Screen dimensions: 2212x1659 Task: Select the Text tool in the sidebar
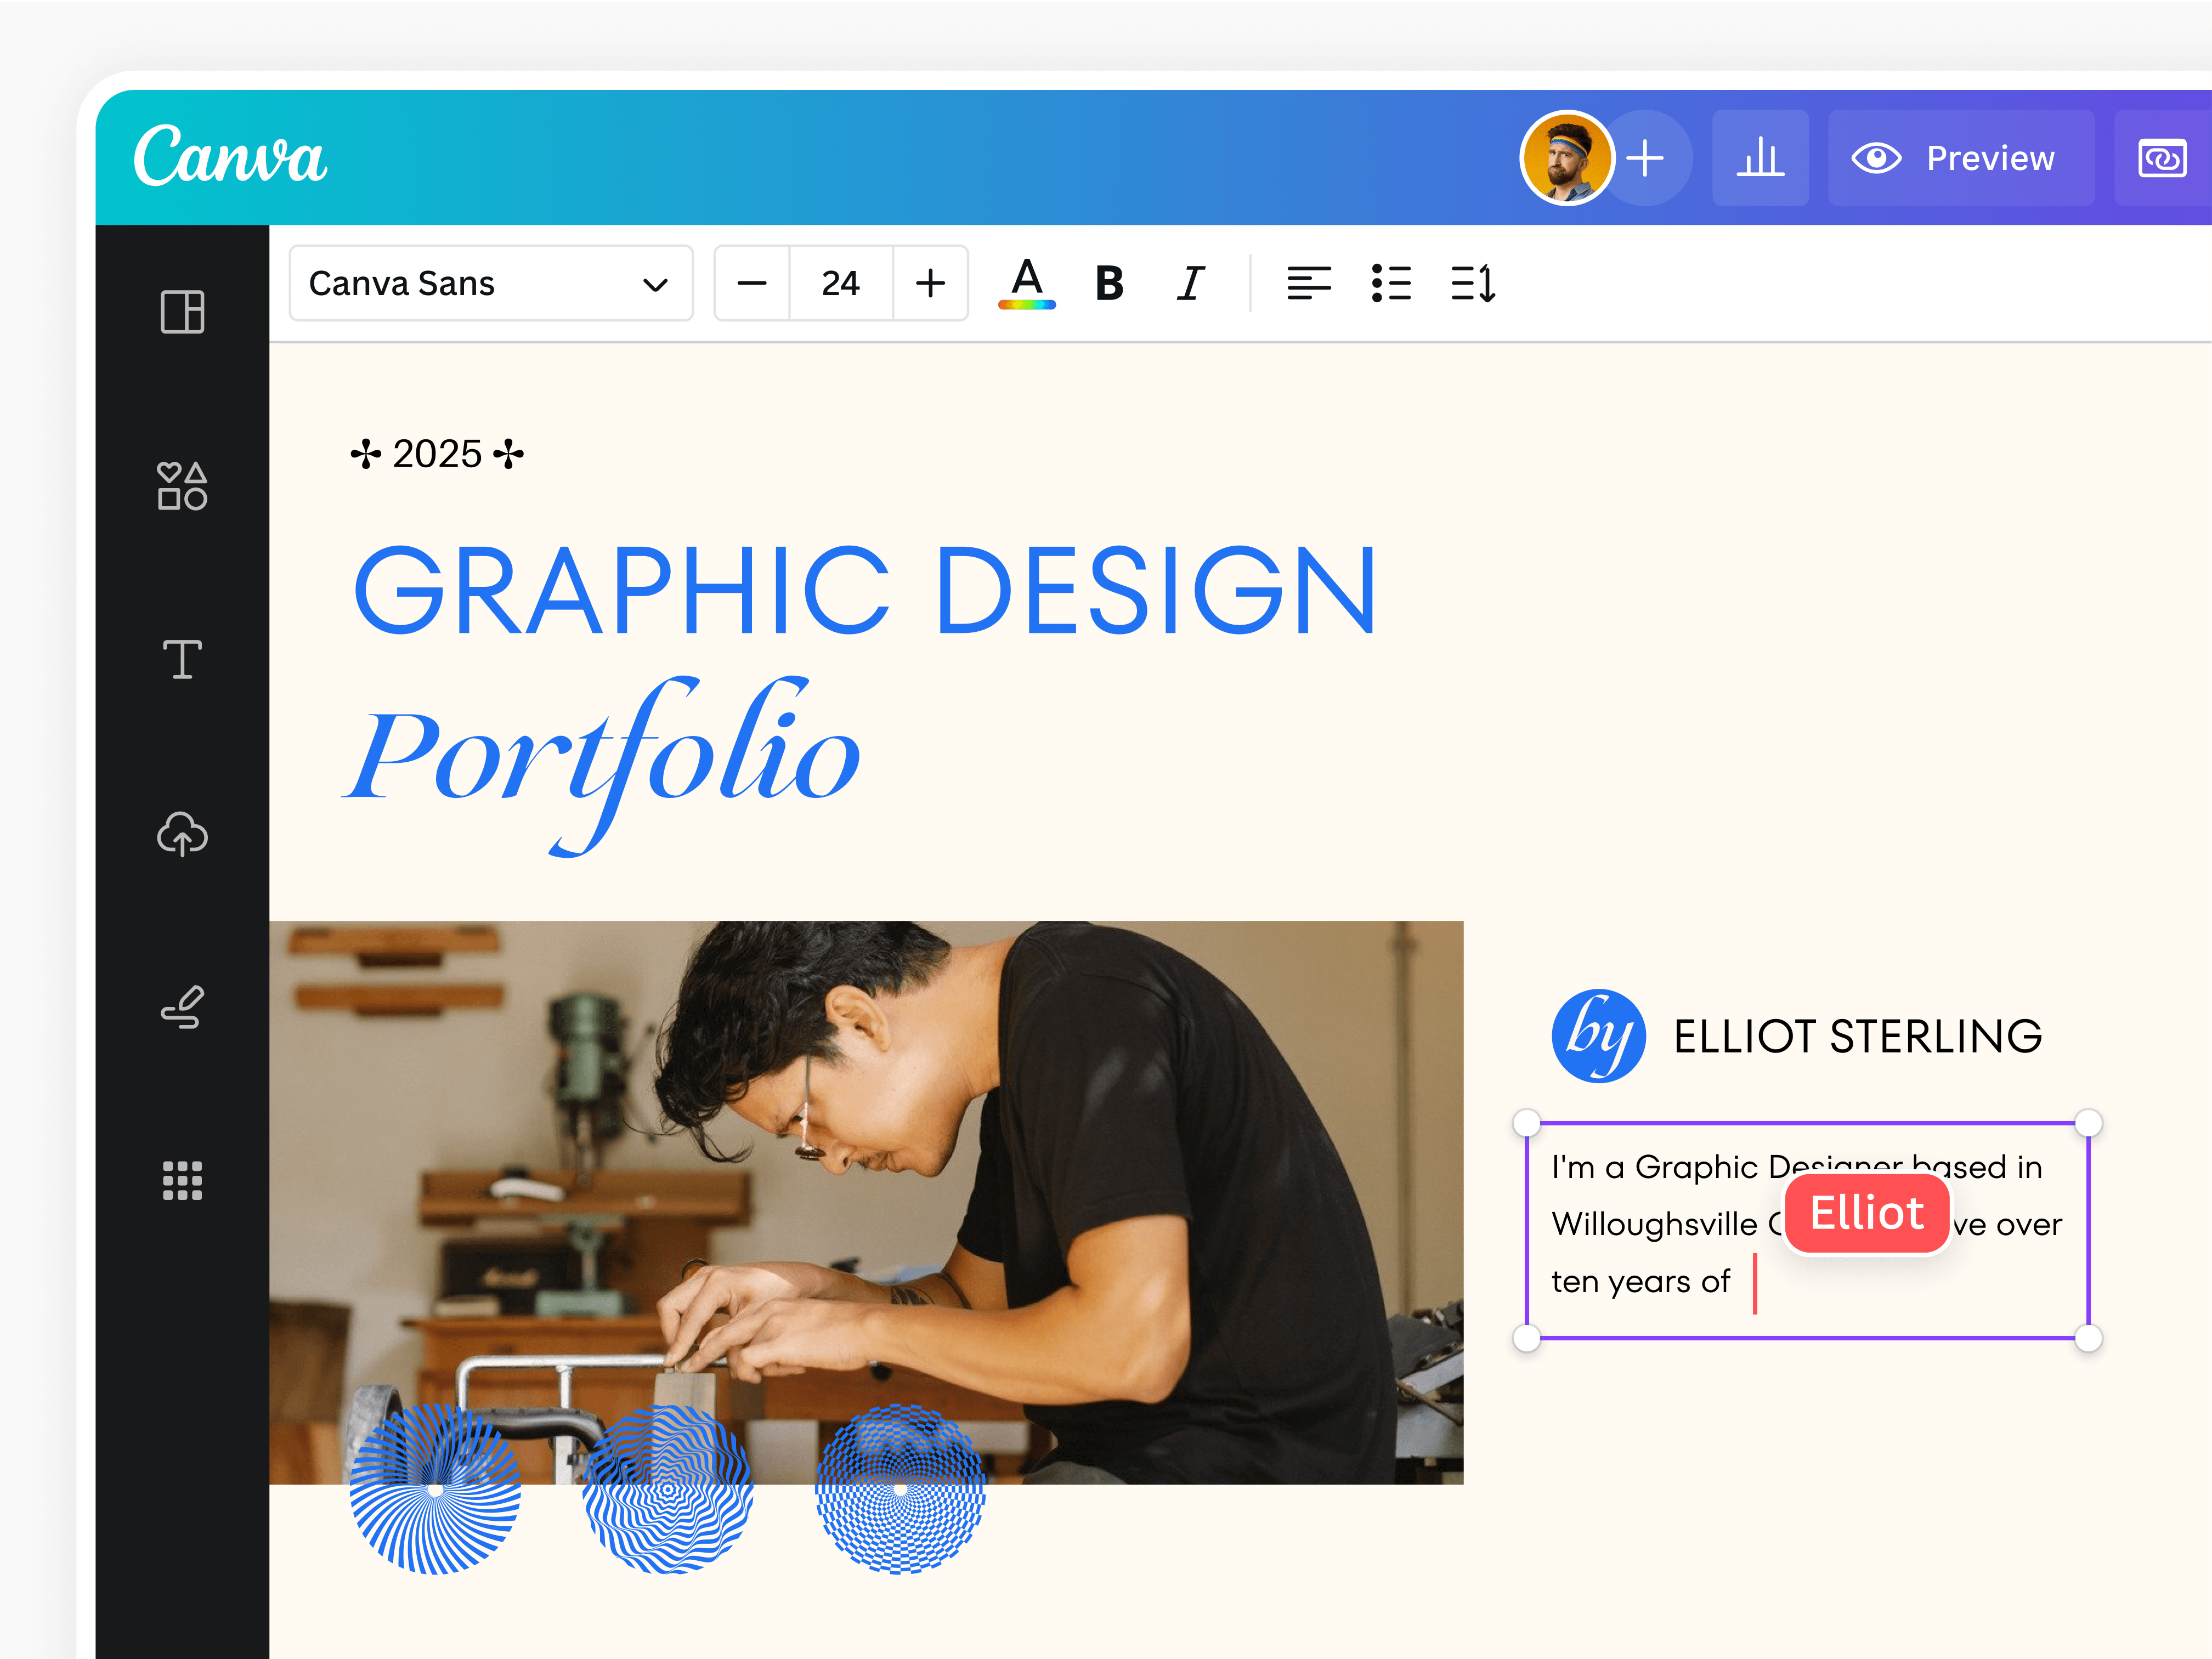pyautogui.click(x=181, y=660)
